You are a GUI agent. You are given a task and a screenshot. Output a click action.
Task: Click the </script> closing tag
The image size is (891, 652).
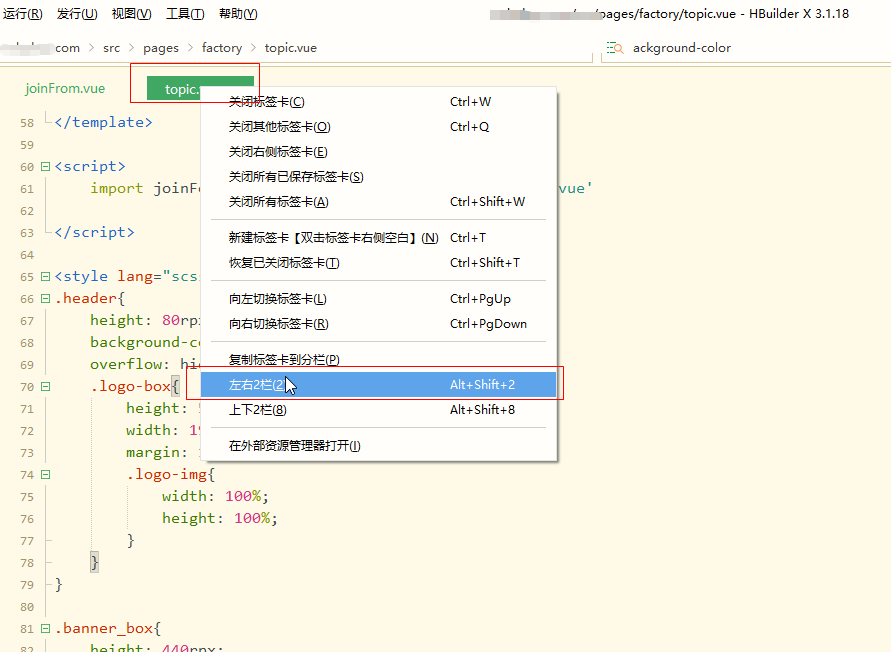pyautogui.click(x=94, y=232)
